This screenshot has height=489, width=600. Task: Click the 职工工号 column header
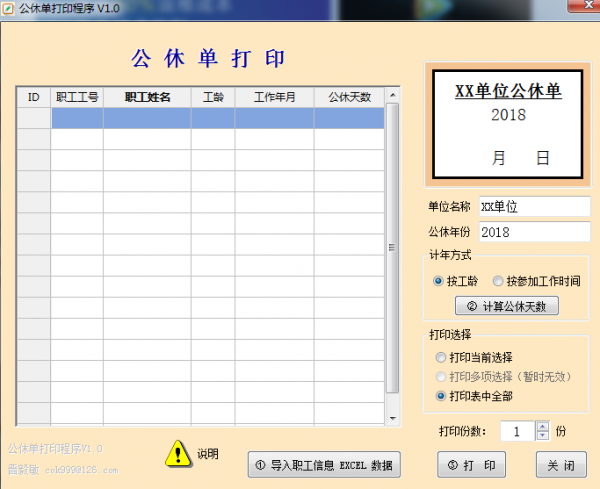click(x=77, y=97)
